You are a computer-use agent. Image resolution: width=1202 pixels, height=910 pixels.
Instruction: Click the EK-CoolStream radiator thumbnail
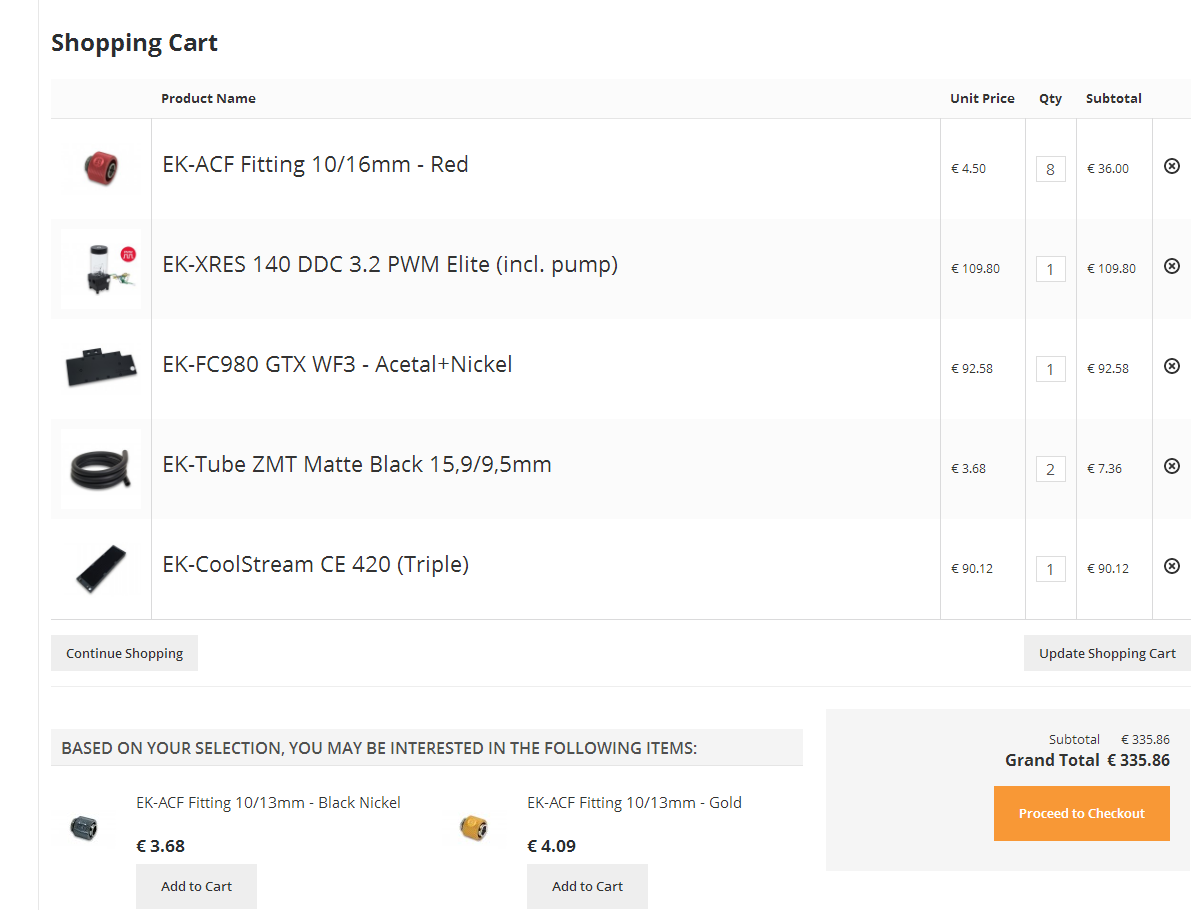click(101, 568)
